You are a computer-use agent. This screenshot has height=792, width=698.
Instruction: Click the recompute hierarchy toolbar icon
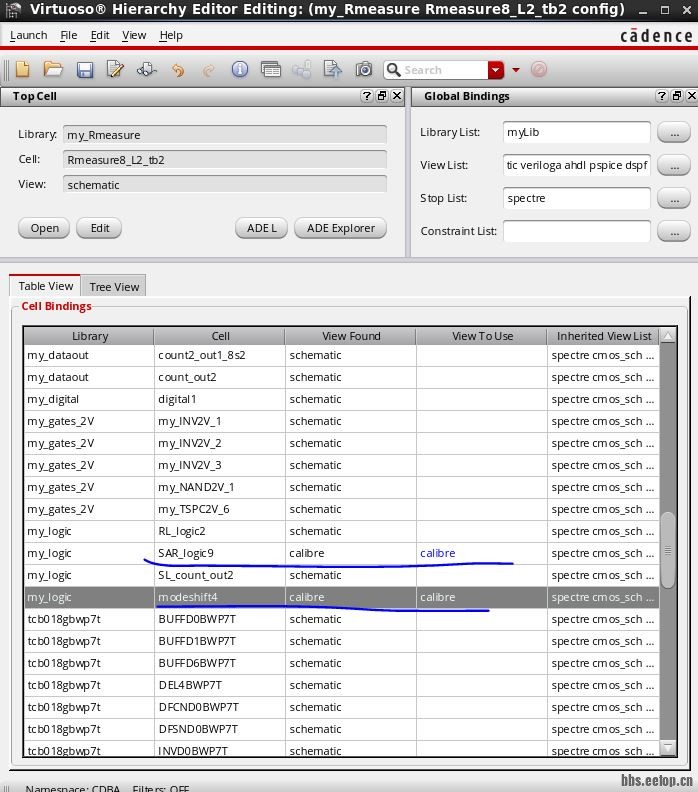146,69
